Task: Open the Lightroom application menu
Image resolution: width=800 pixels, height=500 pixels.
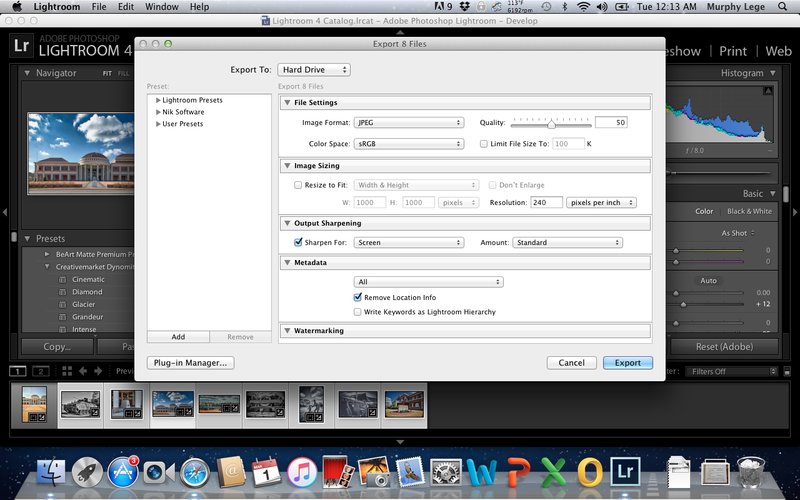Action: 57,7
